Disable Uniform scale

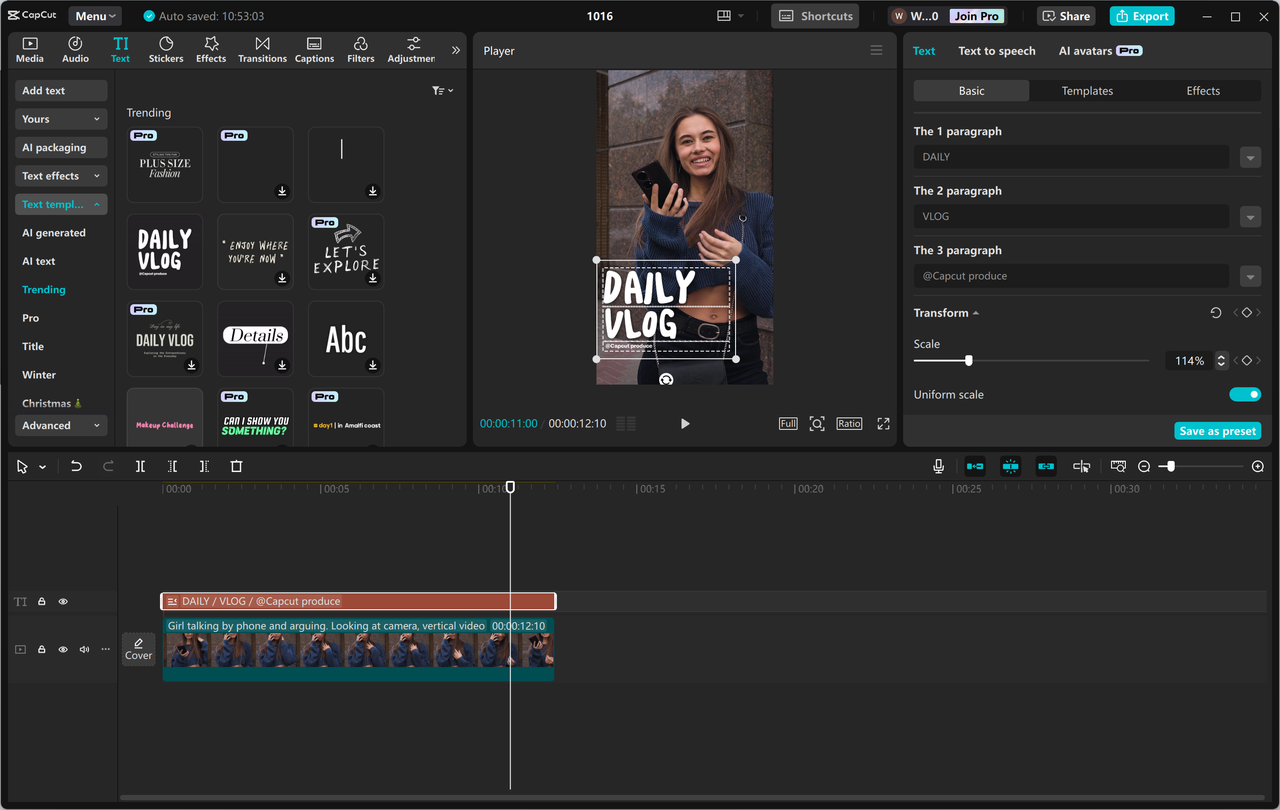tap(1245, 394)
